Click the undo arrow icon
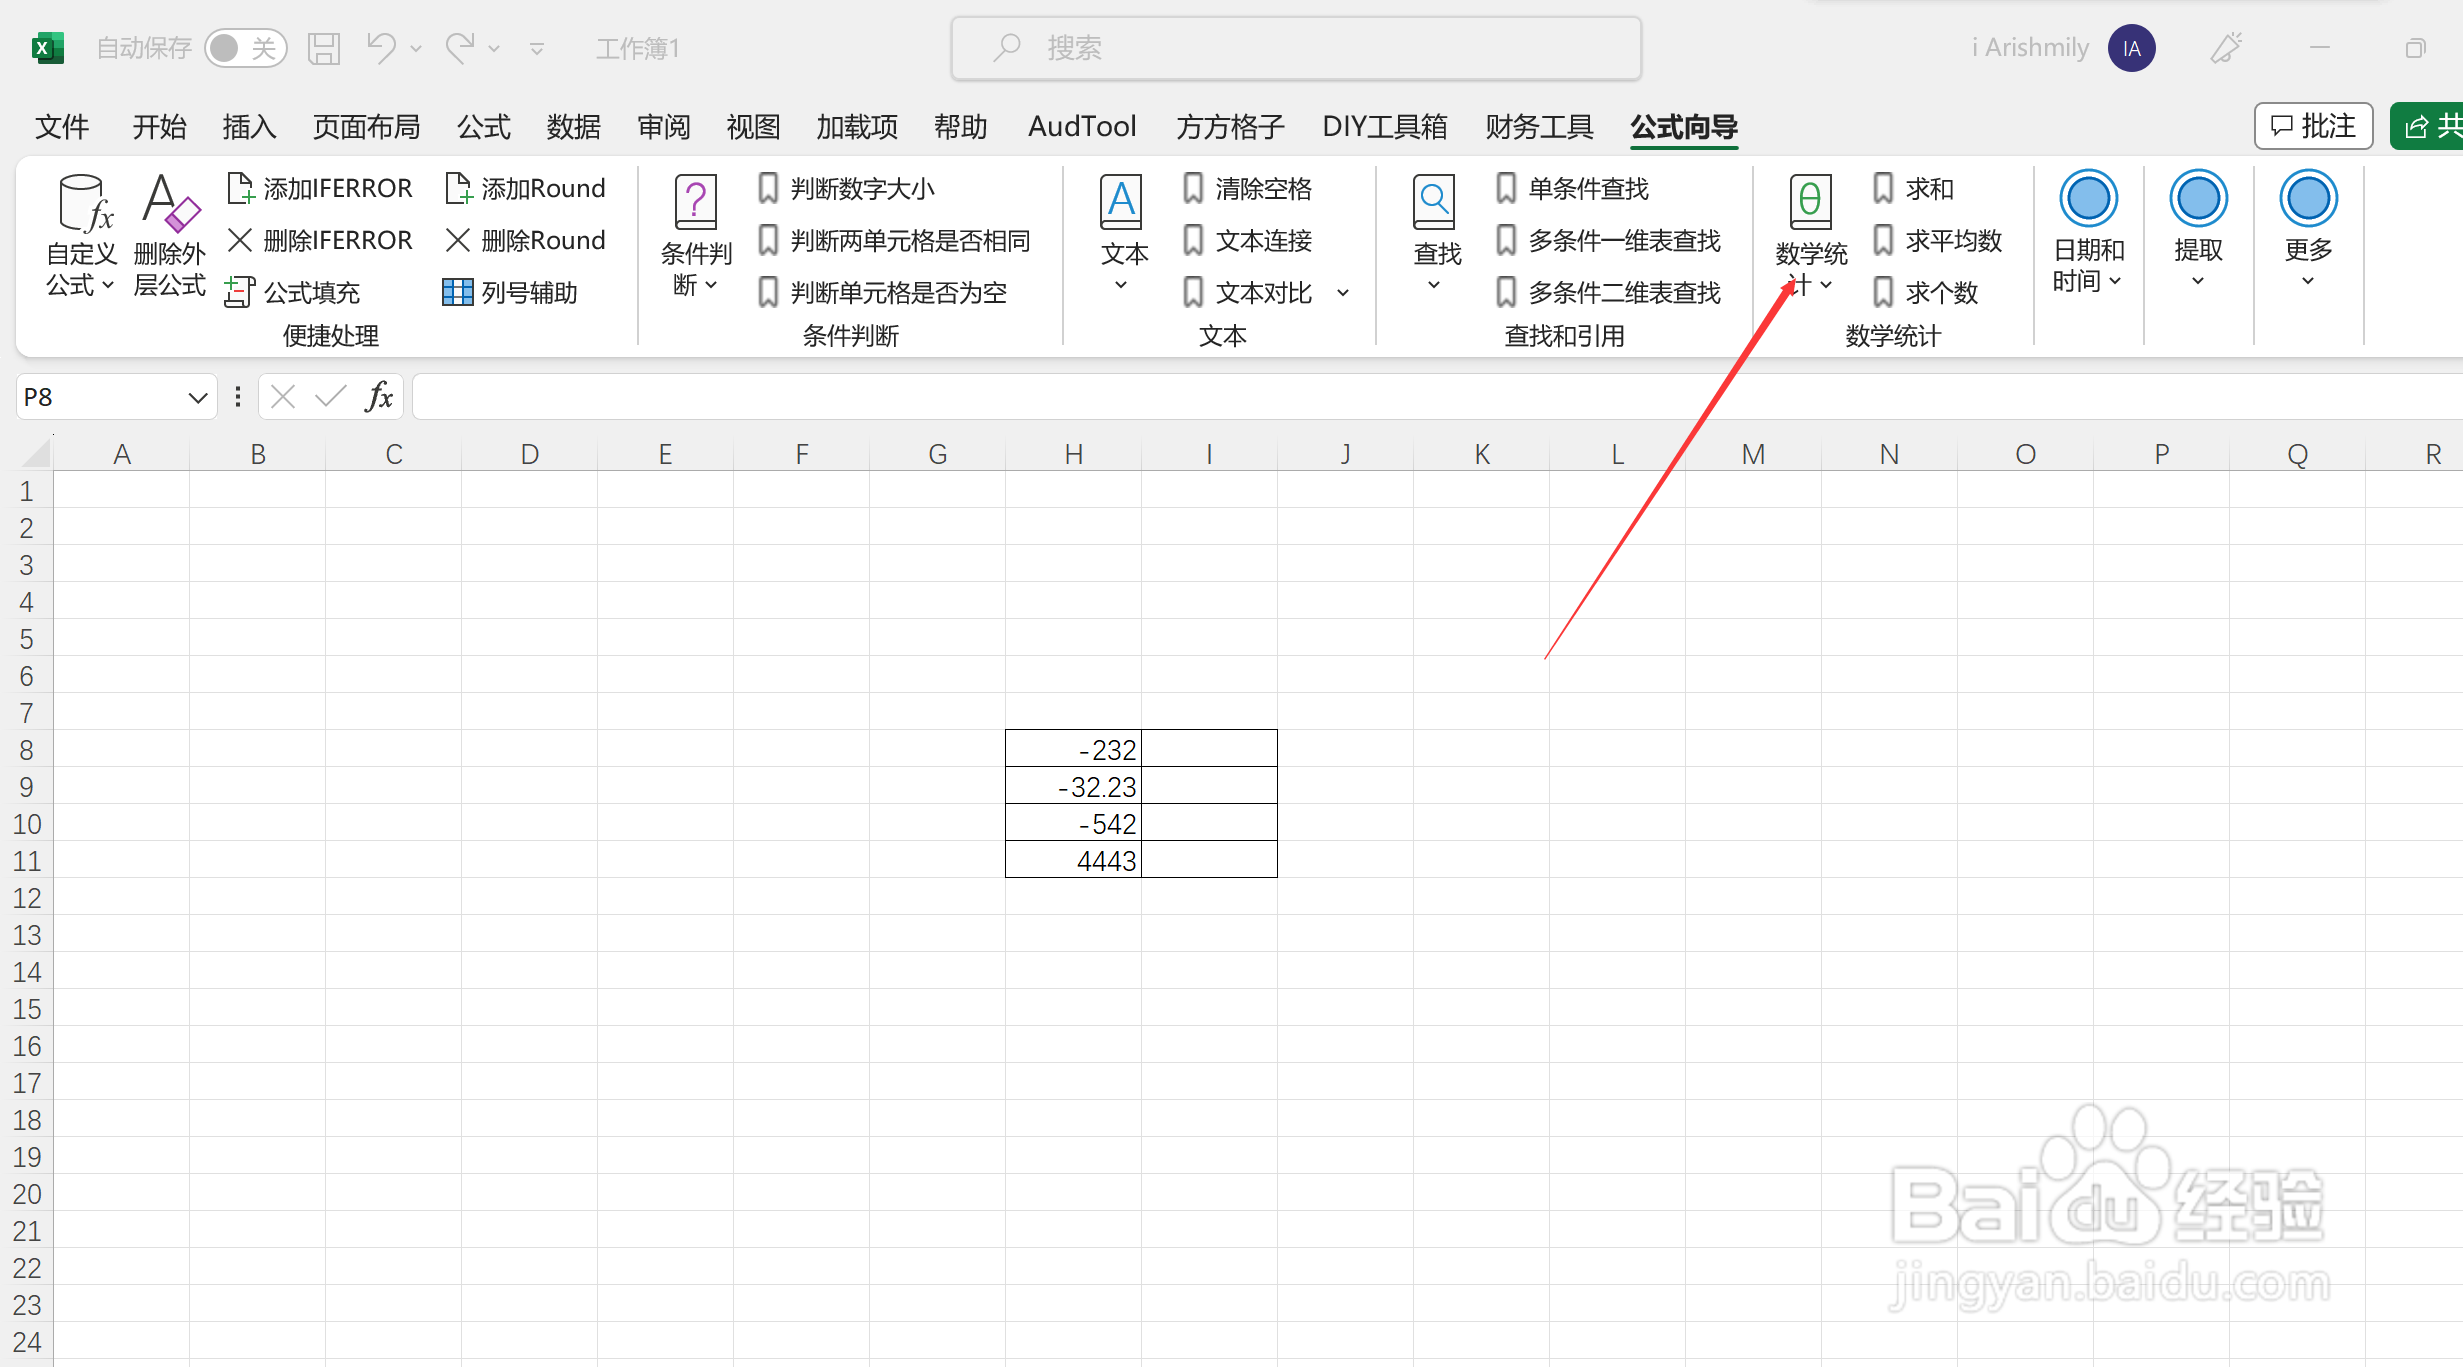Image resolution: width=2463 pixels, height=1367 pixels. [381, 48]
